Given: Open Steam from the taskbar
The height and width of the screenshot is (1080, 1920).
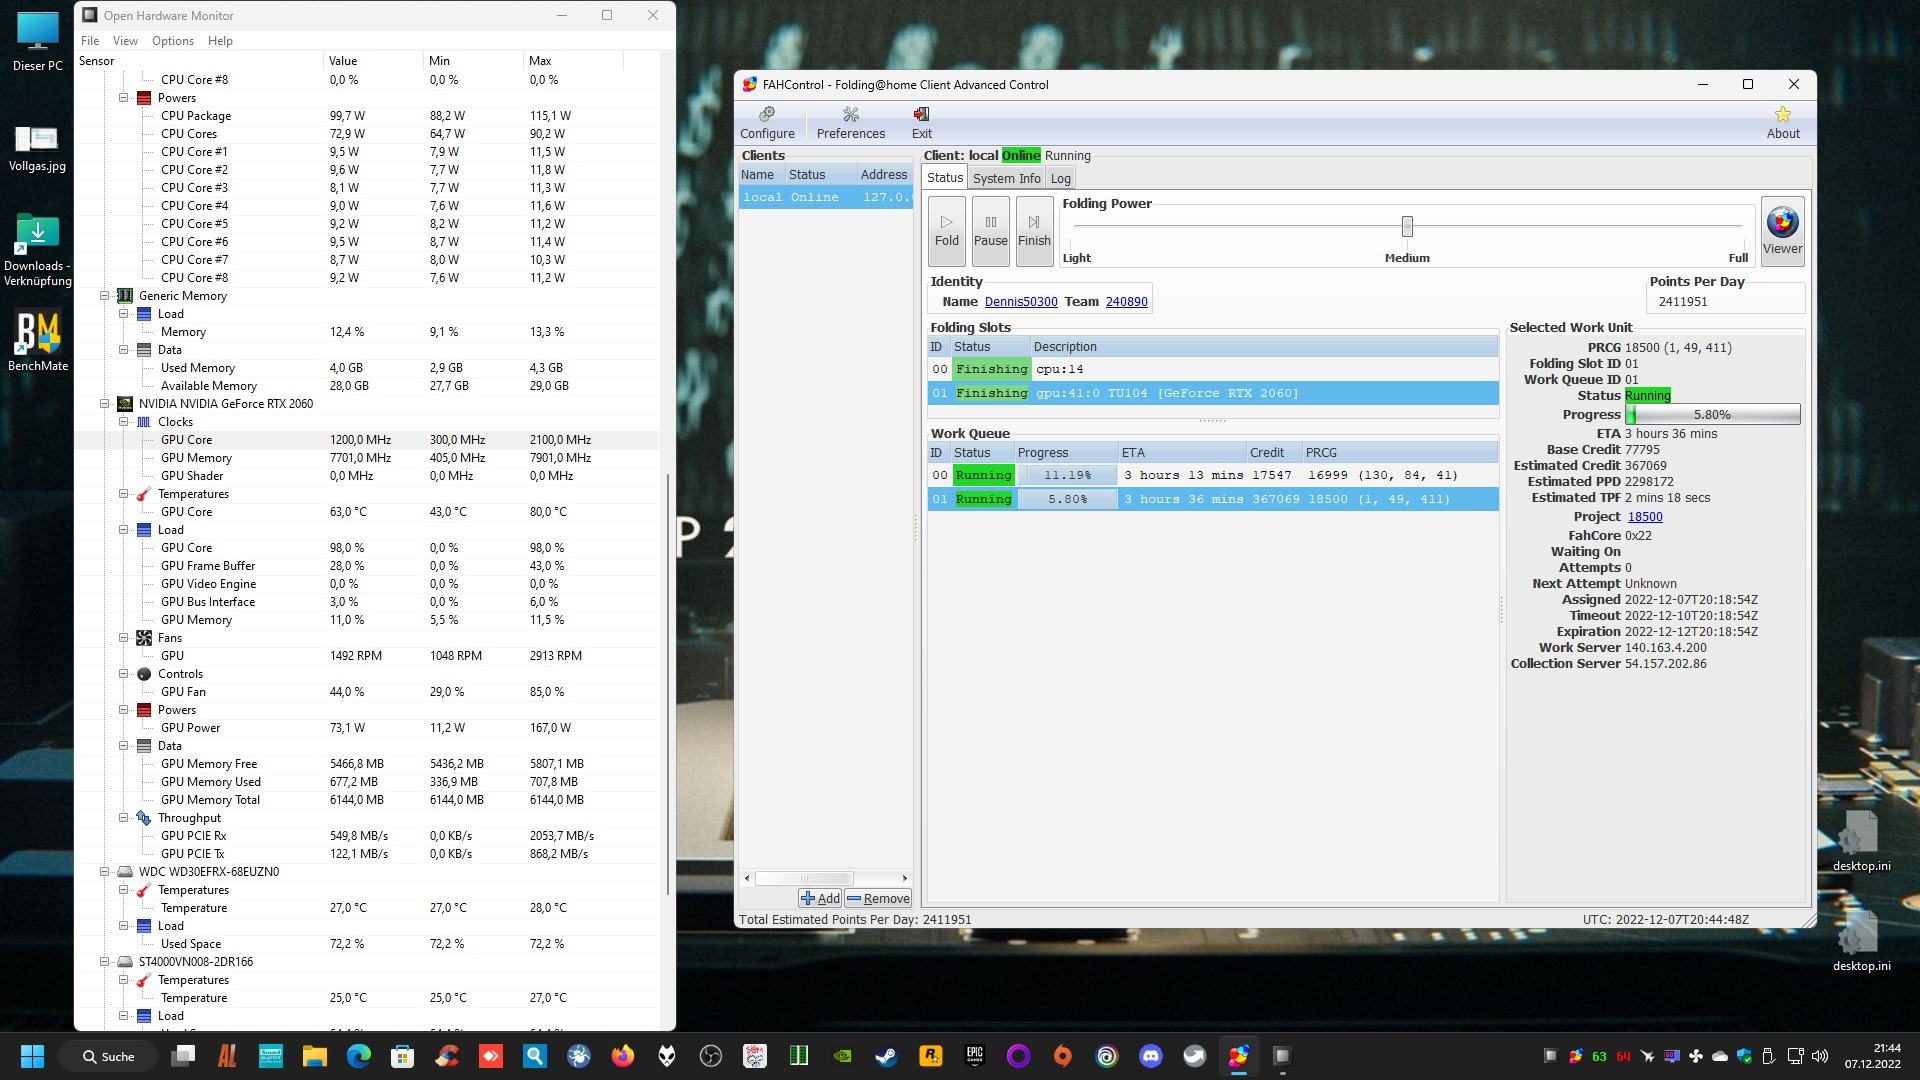Looking at the screenshot, I should 886,1056.
